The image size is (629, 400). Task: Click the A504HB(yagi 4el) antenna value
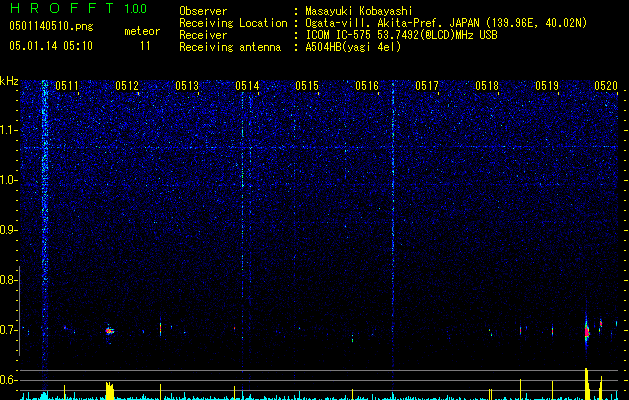(353, 47)
